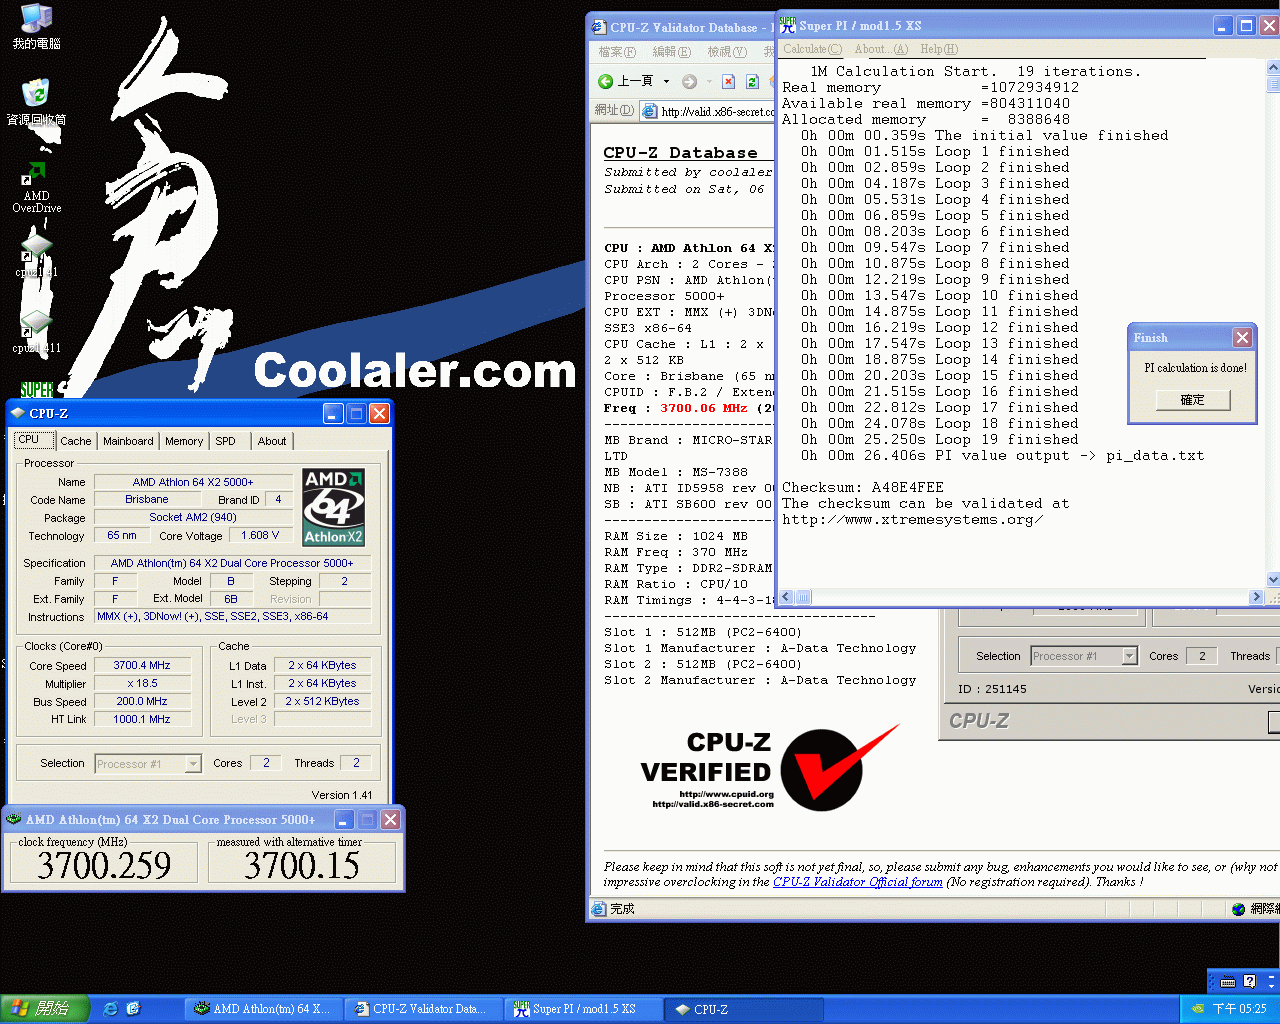Click the Checksum: A48E4FEE line in Super PI
1280x1024 pixels.
coord(863,488)
